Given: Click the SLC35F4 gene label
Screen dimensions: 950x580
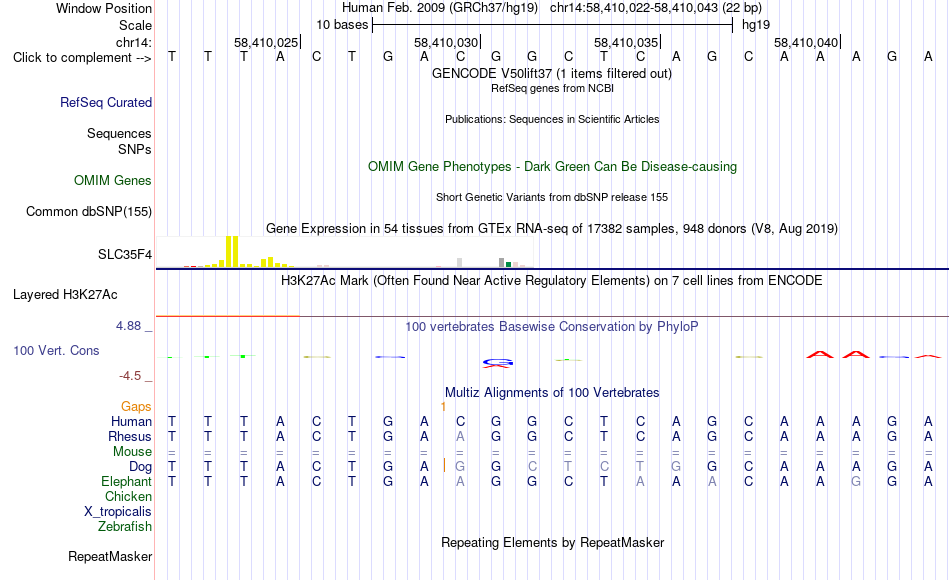Looking at the screenshot, I should click(x=125, y=255).
